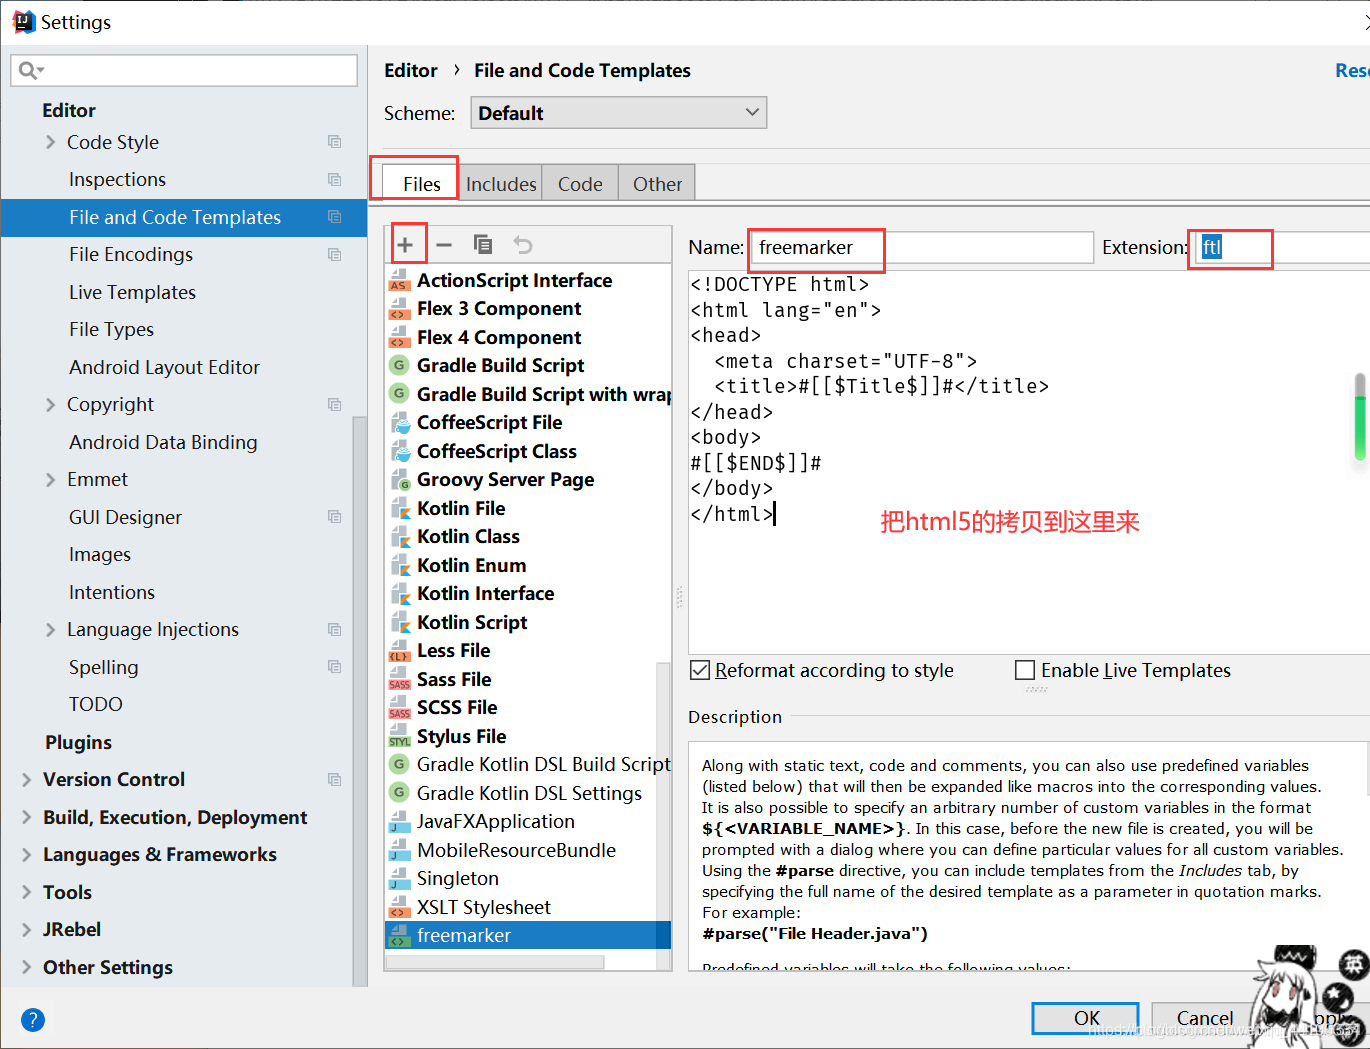Expand the Tools section

point(27,892)
